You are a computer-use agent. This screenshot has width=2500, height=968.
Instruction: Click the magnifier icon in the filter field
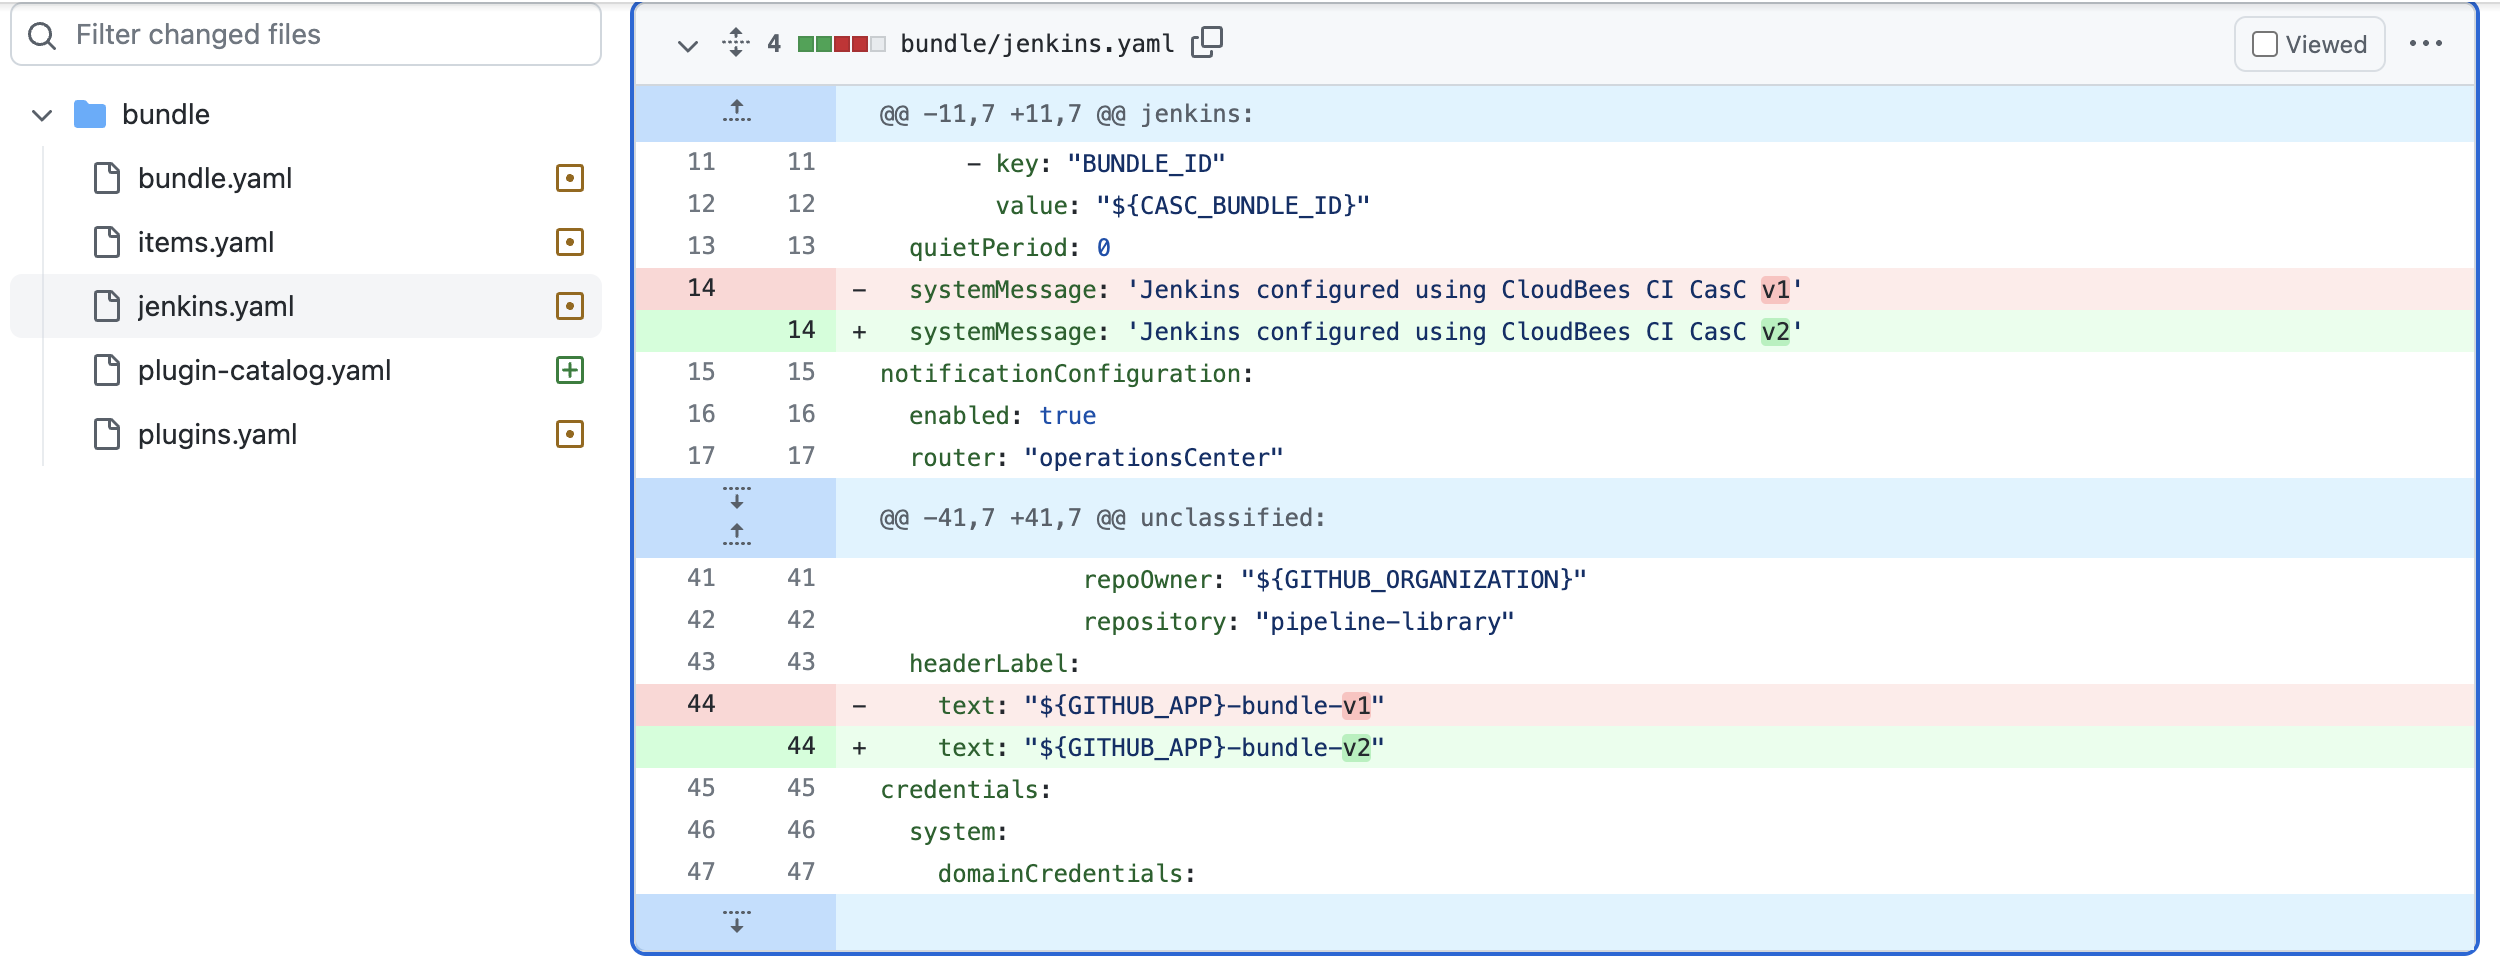pos(43,36)
